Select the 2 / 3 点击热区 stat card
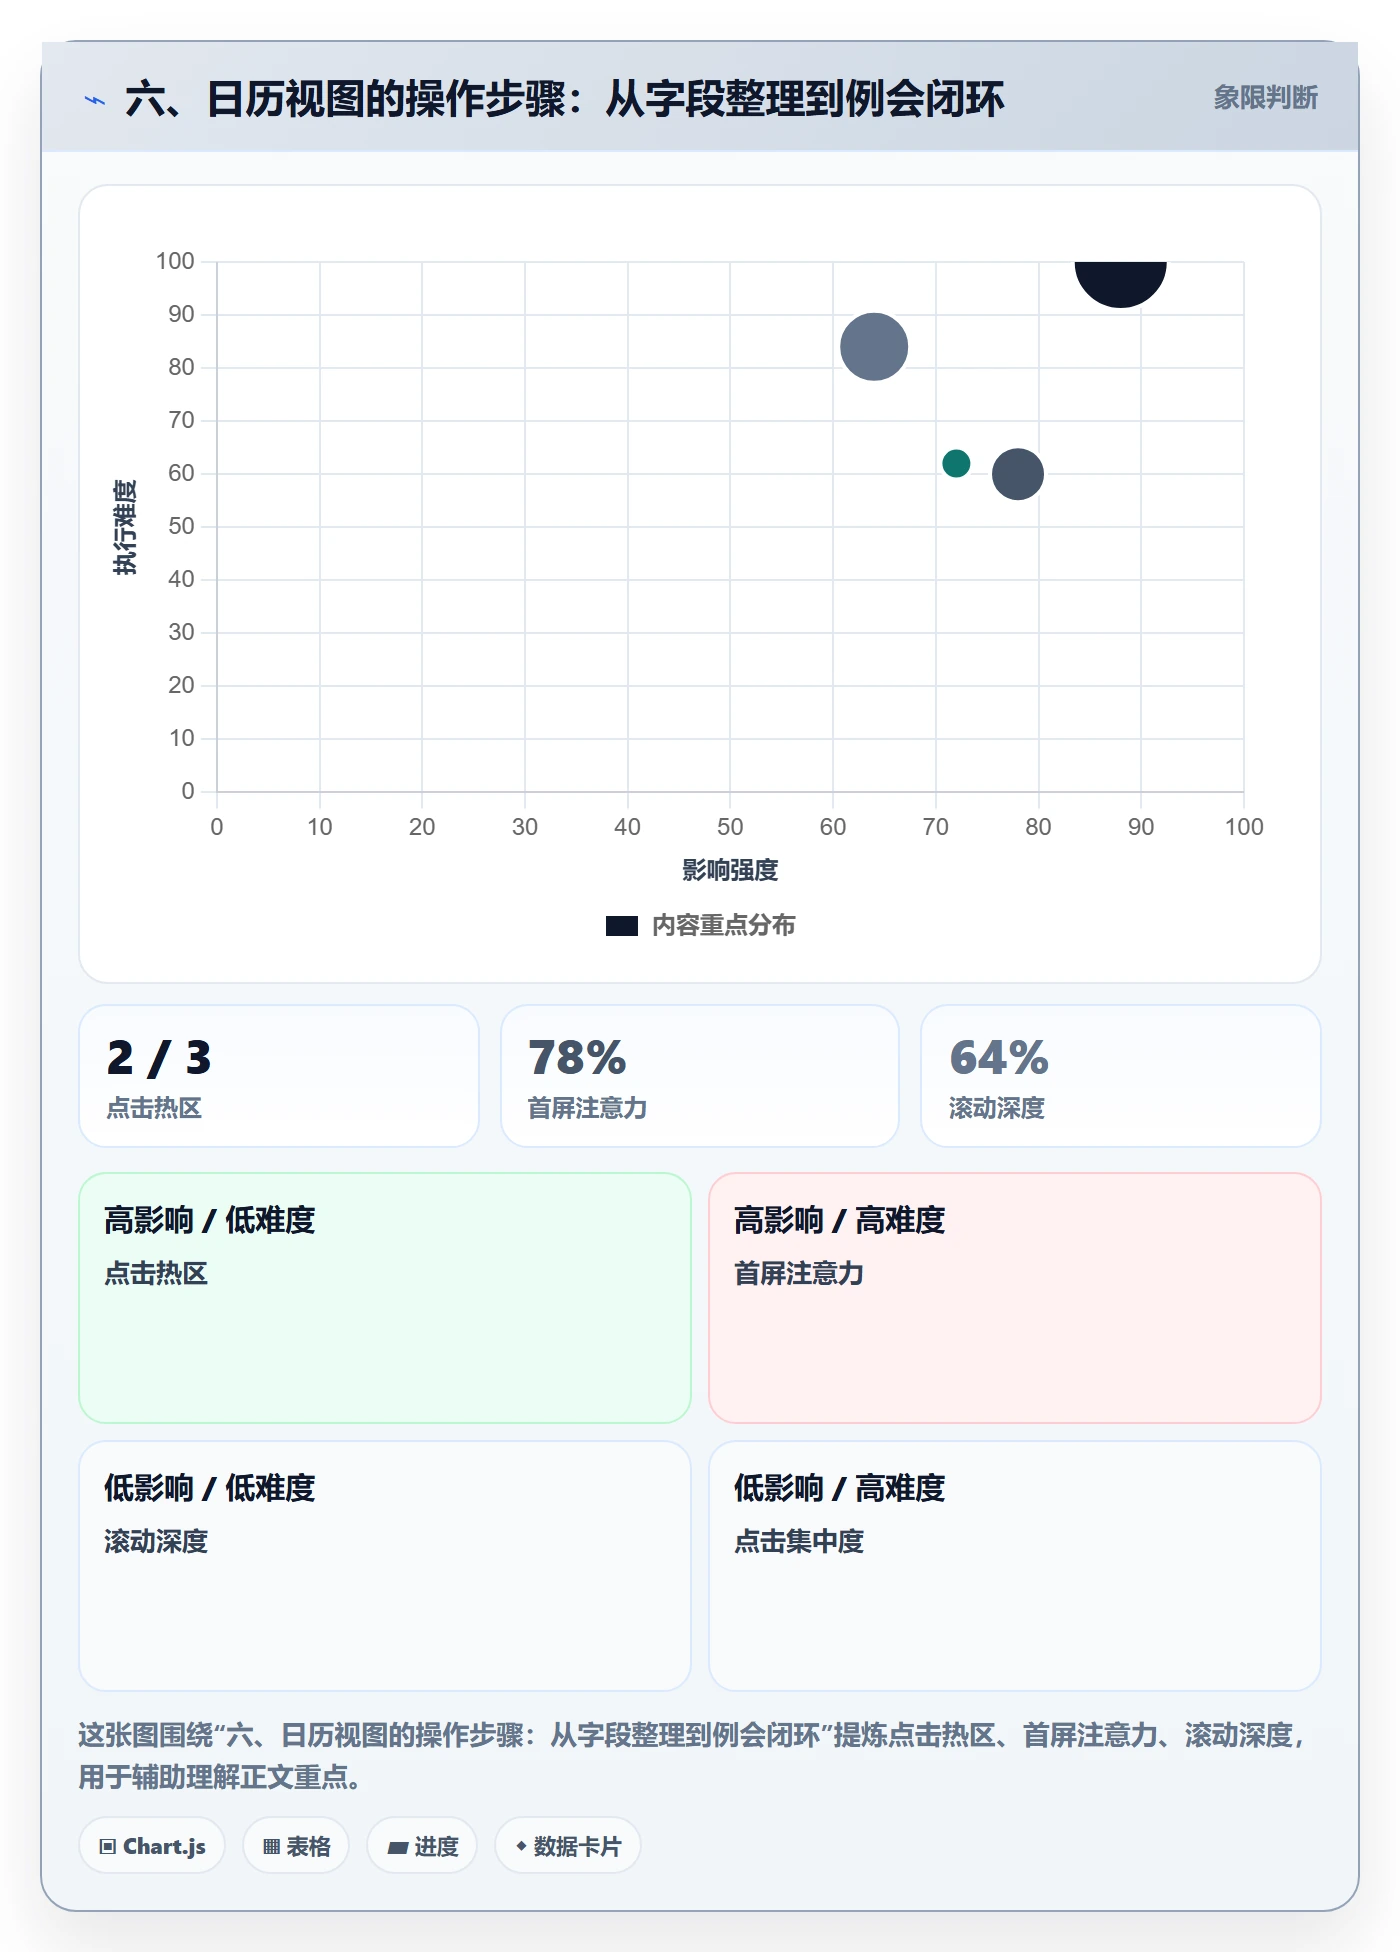 pyautogui.click(x=279, y=1076)
